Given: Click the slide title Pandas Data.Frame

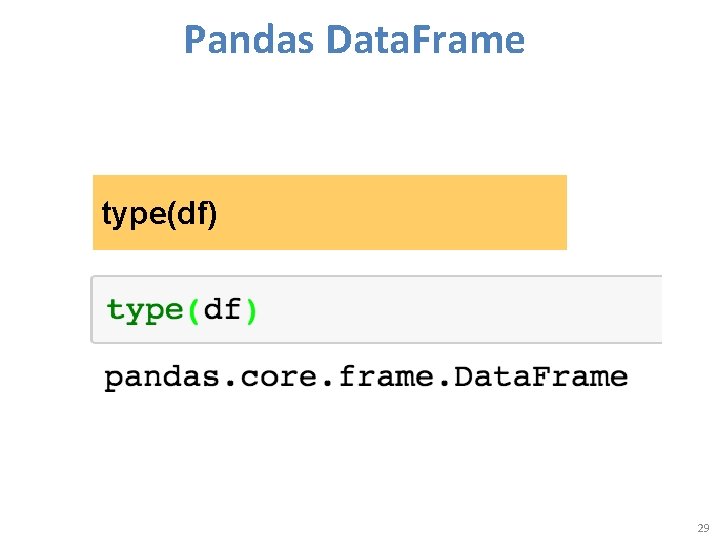Looking at the screenshot, I should (354, 40).
